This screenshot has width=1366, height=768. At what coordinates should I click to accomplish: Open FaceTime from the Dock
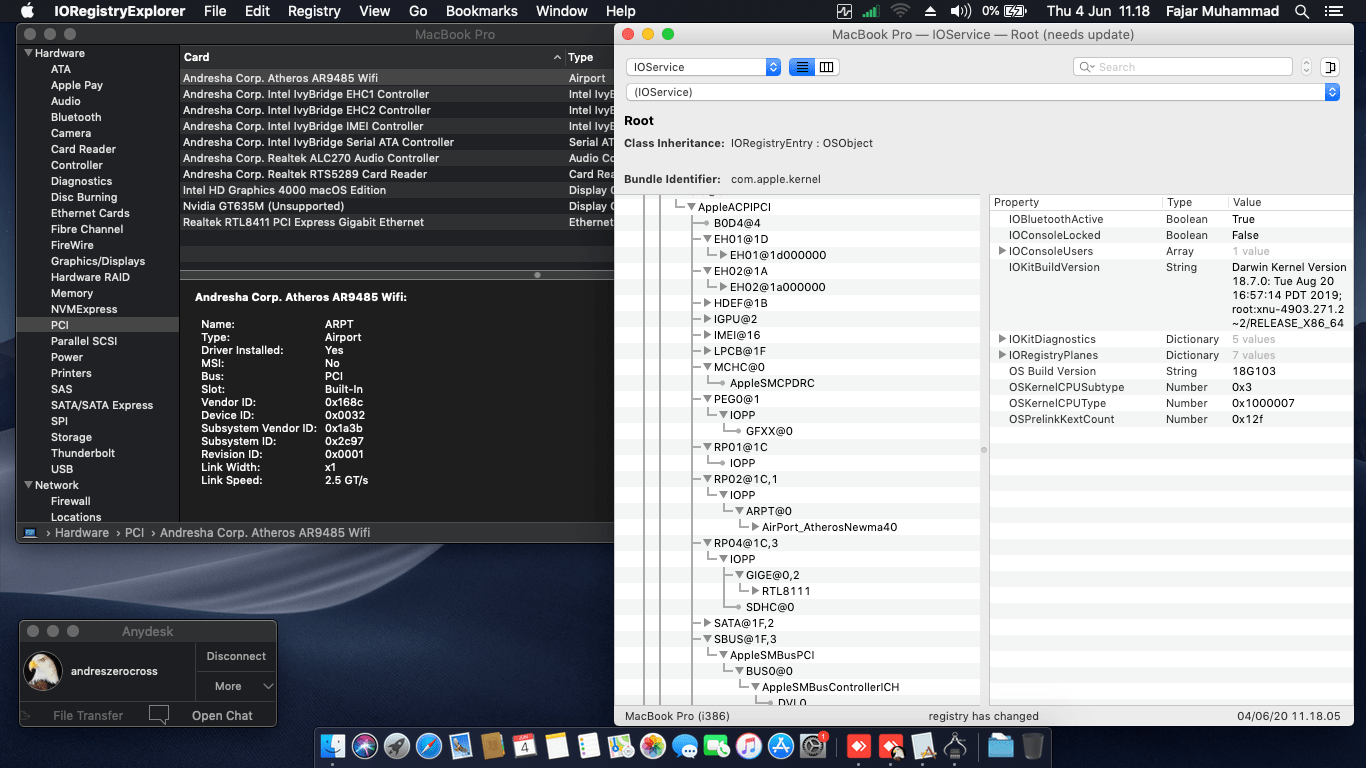717,746
